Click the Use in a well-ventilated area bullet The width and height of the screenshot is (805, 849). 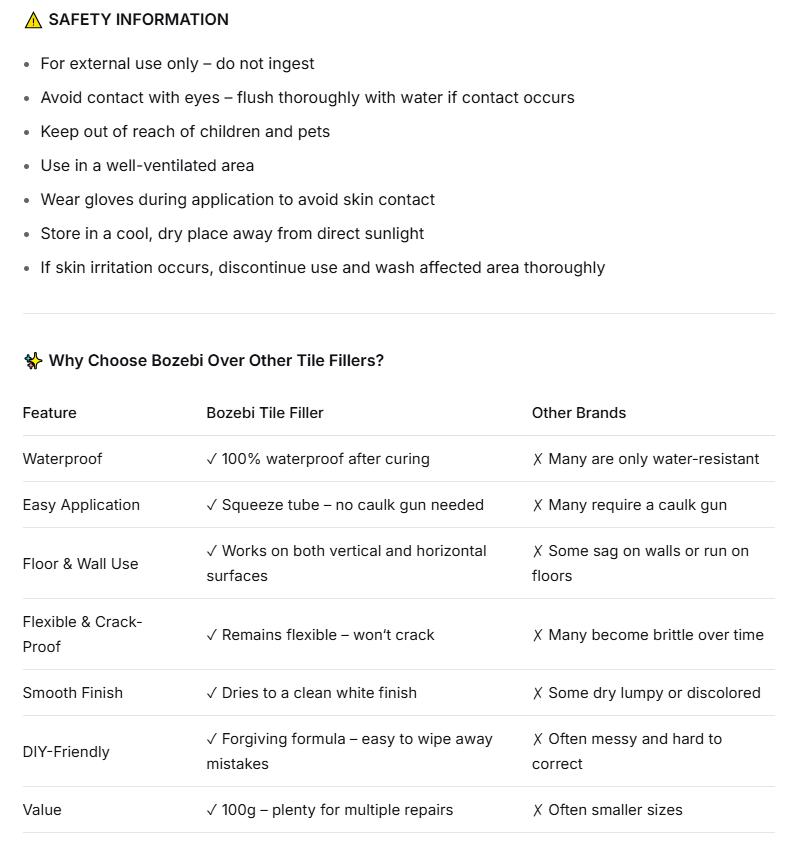147,166
